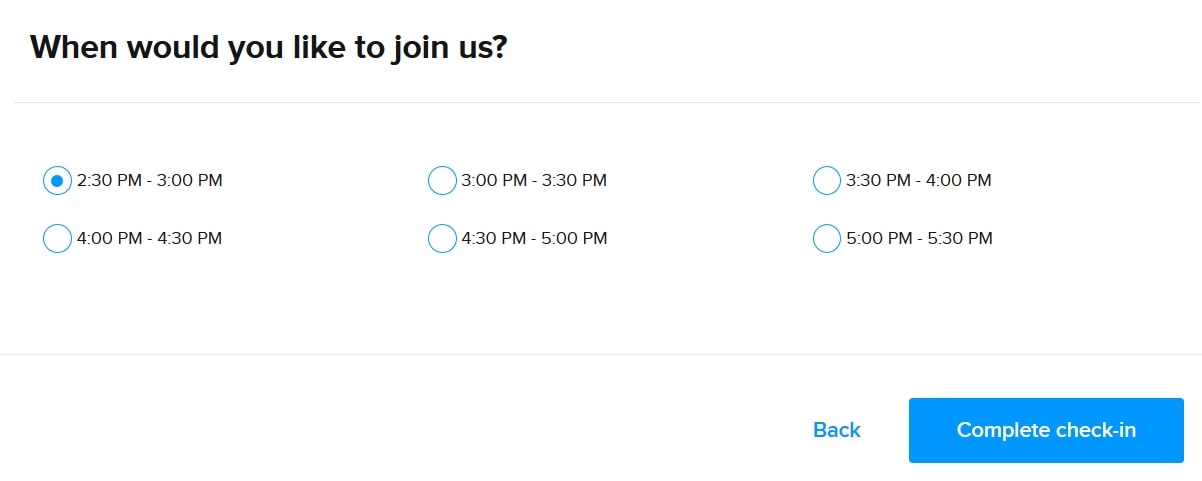Click the "4:00 PM - 4:30 PM" label text
The image size is (1202, 481).
click(149, 239)
